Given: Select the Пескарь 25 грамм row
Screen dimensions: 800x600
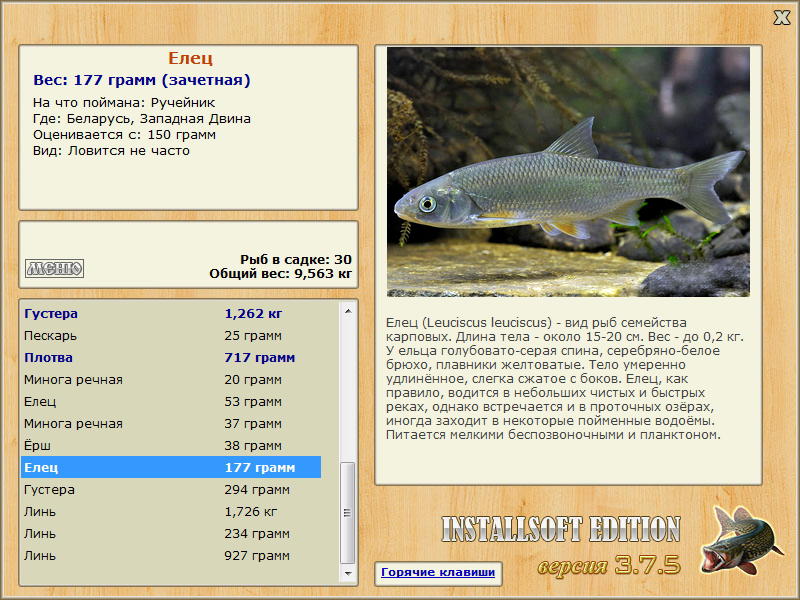Looking at the screenshot, I should 171,335.
